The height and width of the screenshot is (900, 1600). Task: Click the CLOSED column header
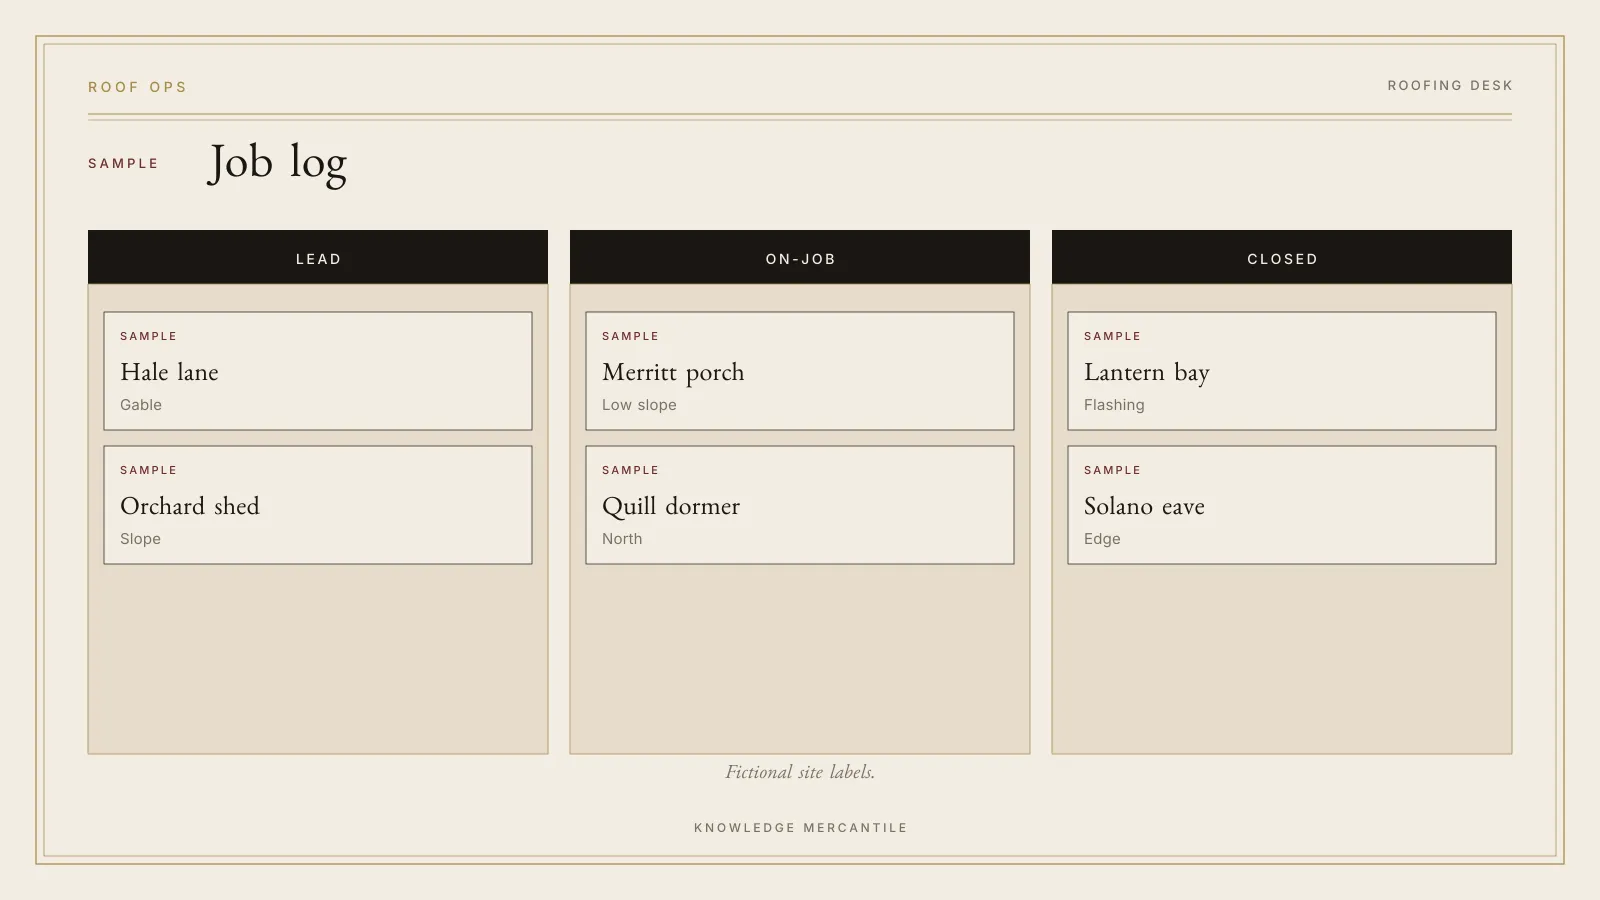[x=1282, y=258]
